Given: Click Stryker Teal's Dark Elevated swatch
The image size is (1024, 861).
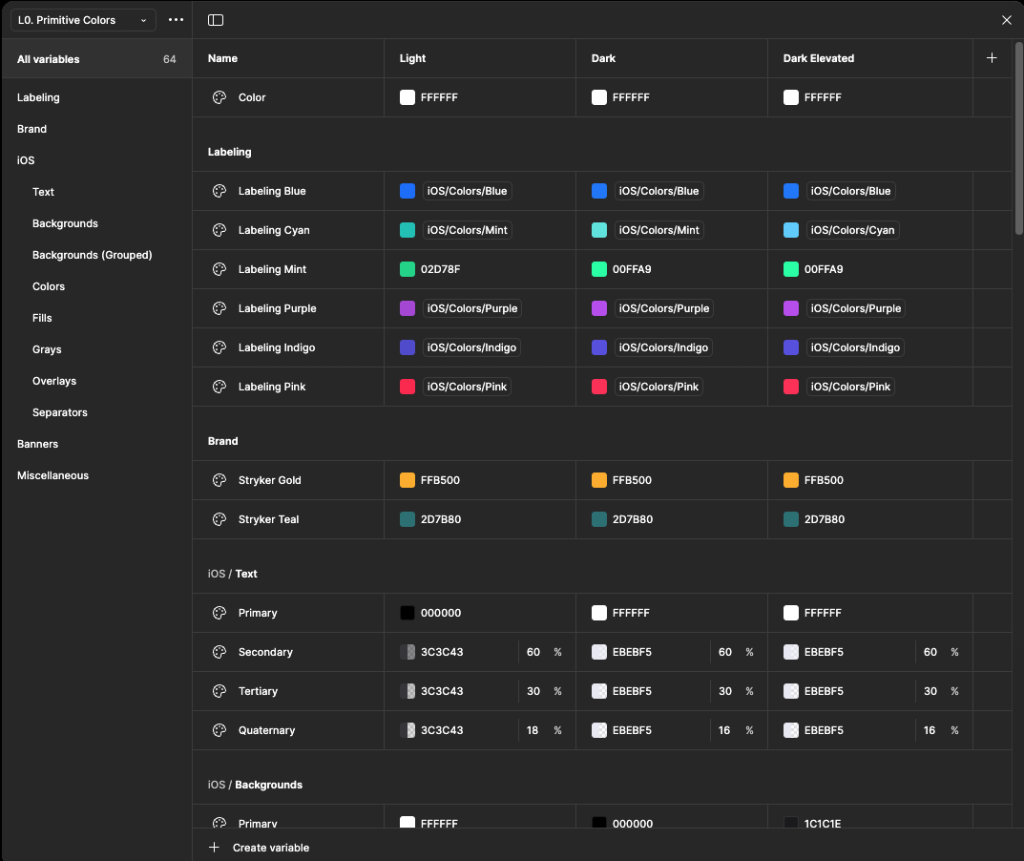Looking at the screenshot, I should (791, 519).
